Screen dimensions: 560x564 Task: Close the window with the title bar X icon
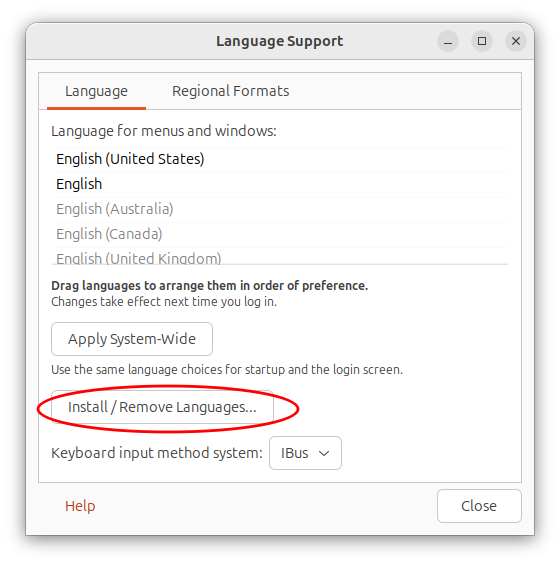tap(516, 41)
